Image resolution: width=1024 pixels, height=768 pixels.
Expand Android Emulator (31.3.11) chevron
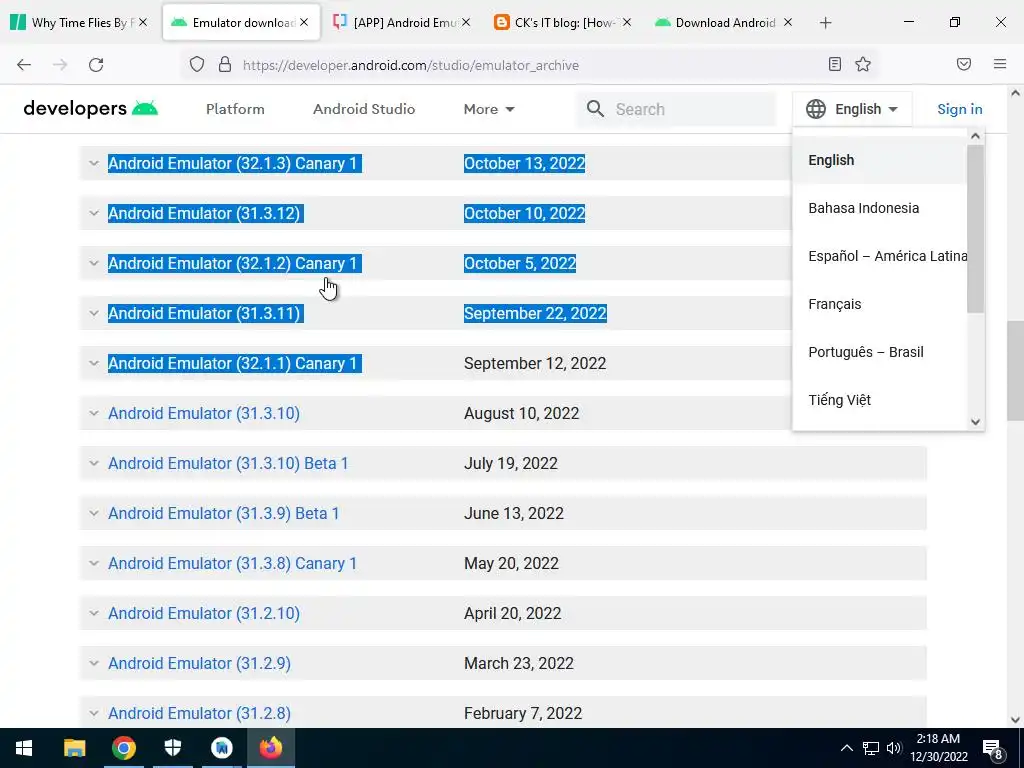click(94, 313)
